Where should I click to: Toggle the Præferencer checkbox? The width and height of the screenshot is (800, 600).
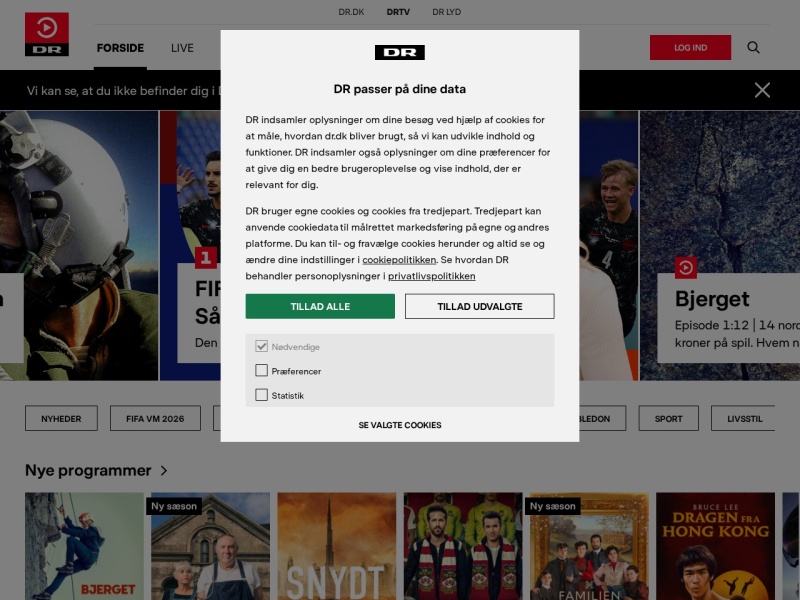261,370
